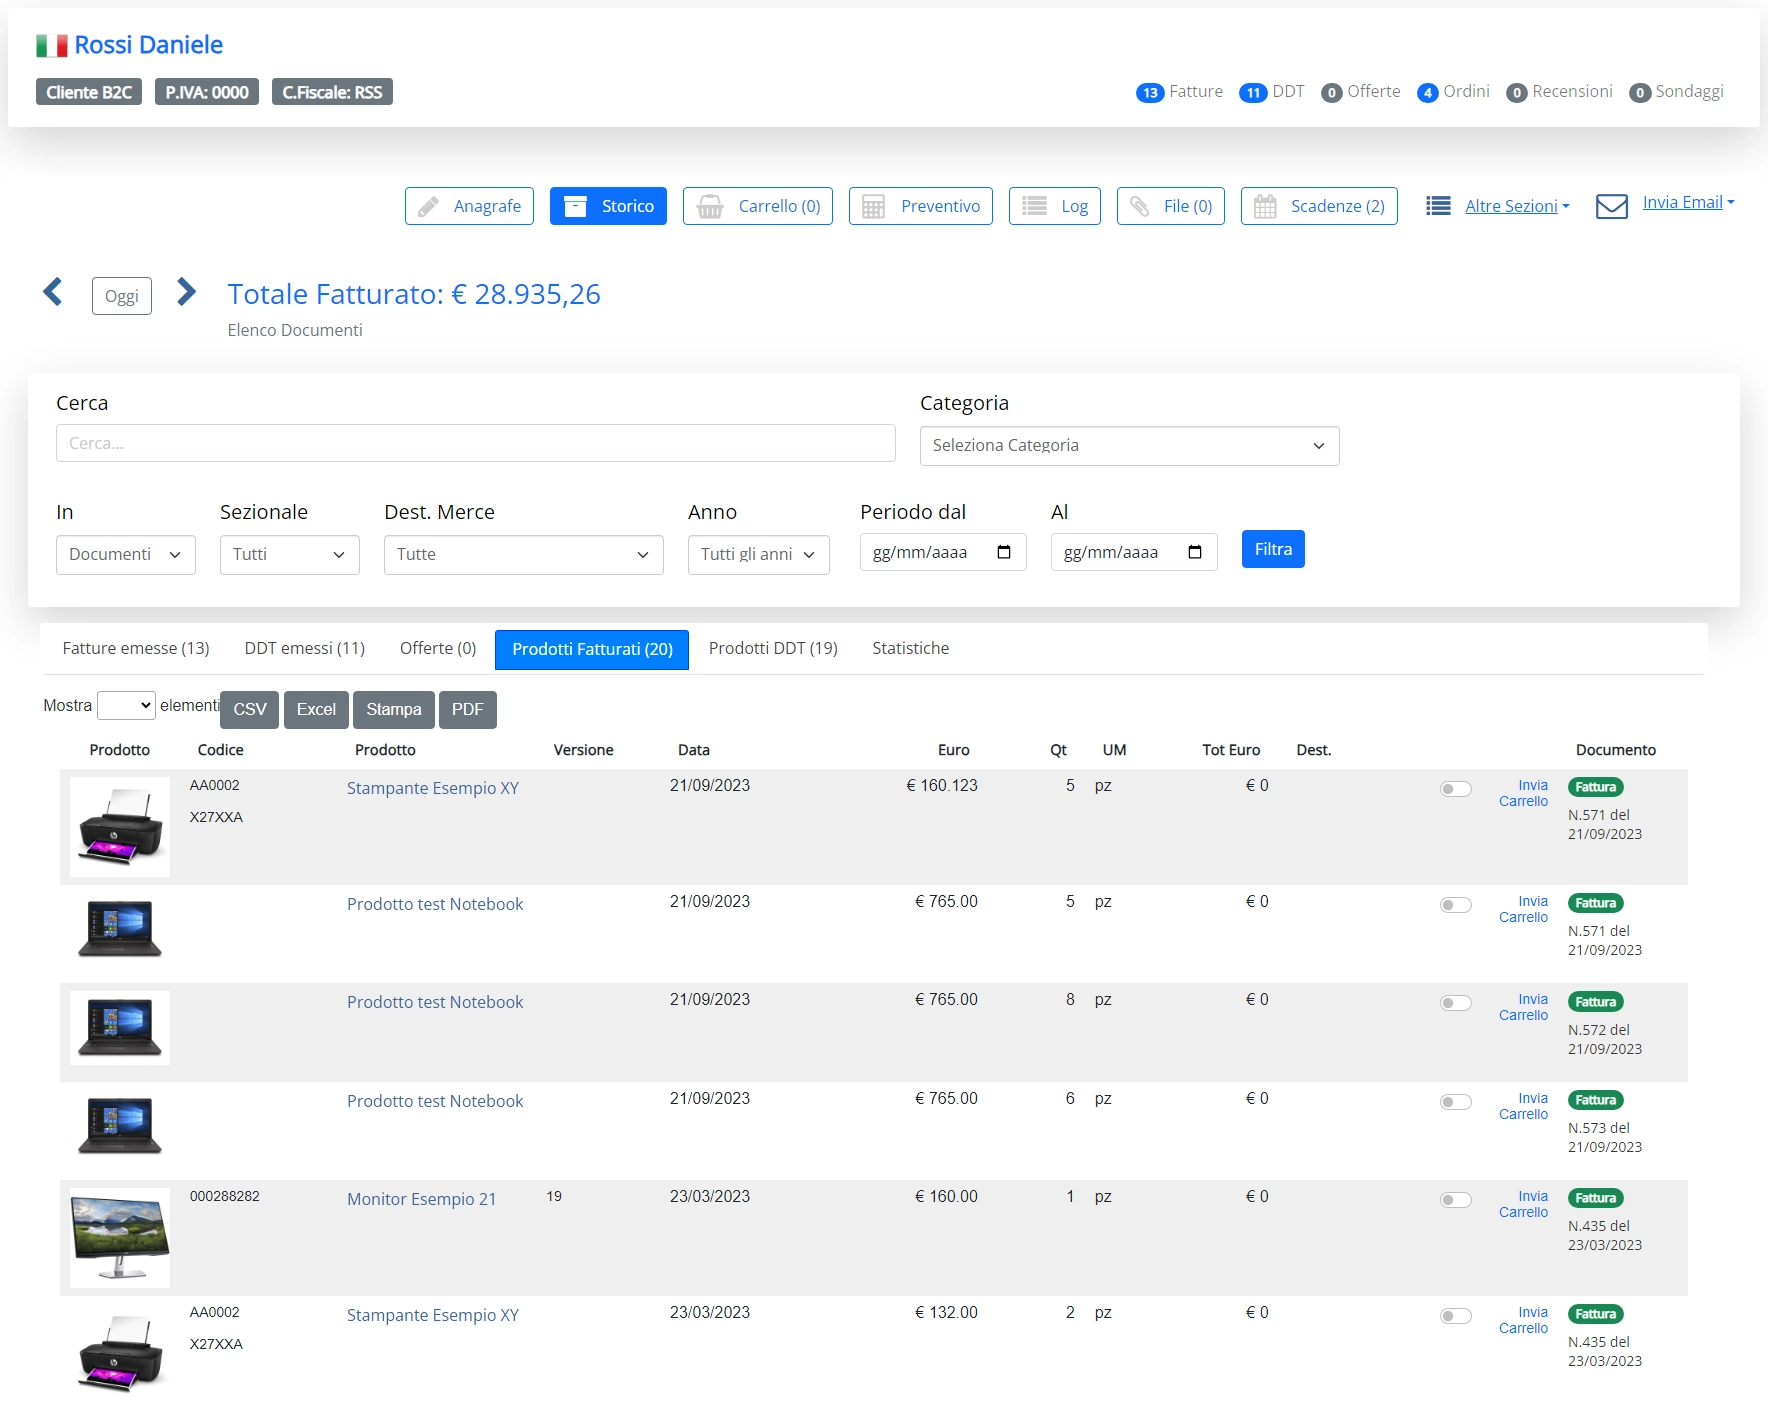Open the Scadenze (2) calendar section
The height and width of the screenshot is (1409, 1768).
(1318, 206)
